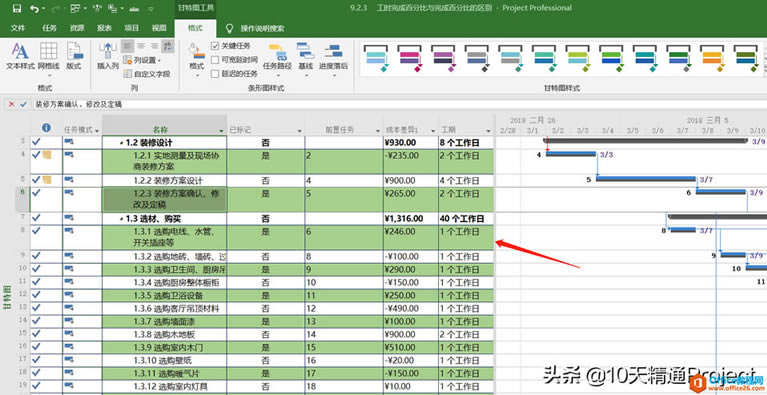Click the 操作说明搜索 tell-me search box

262,28
